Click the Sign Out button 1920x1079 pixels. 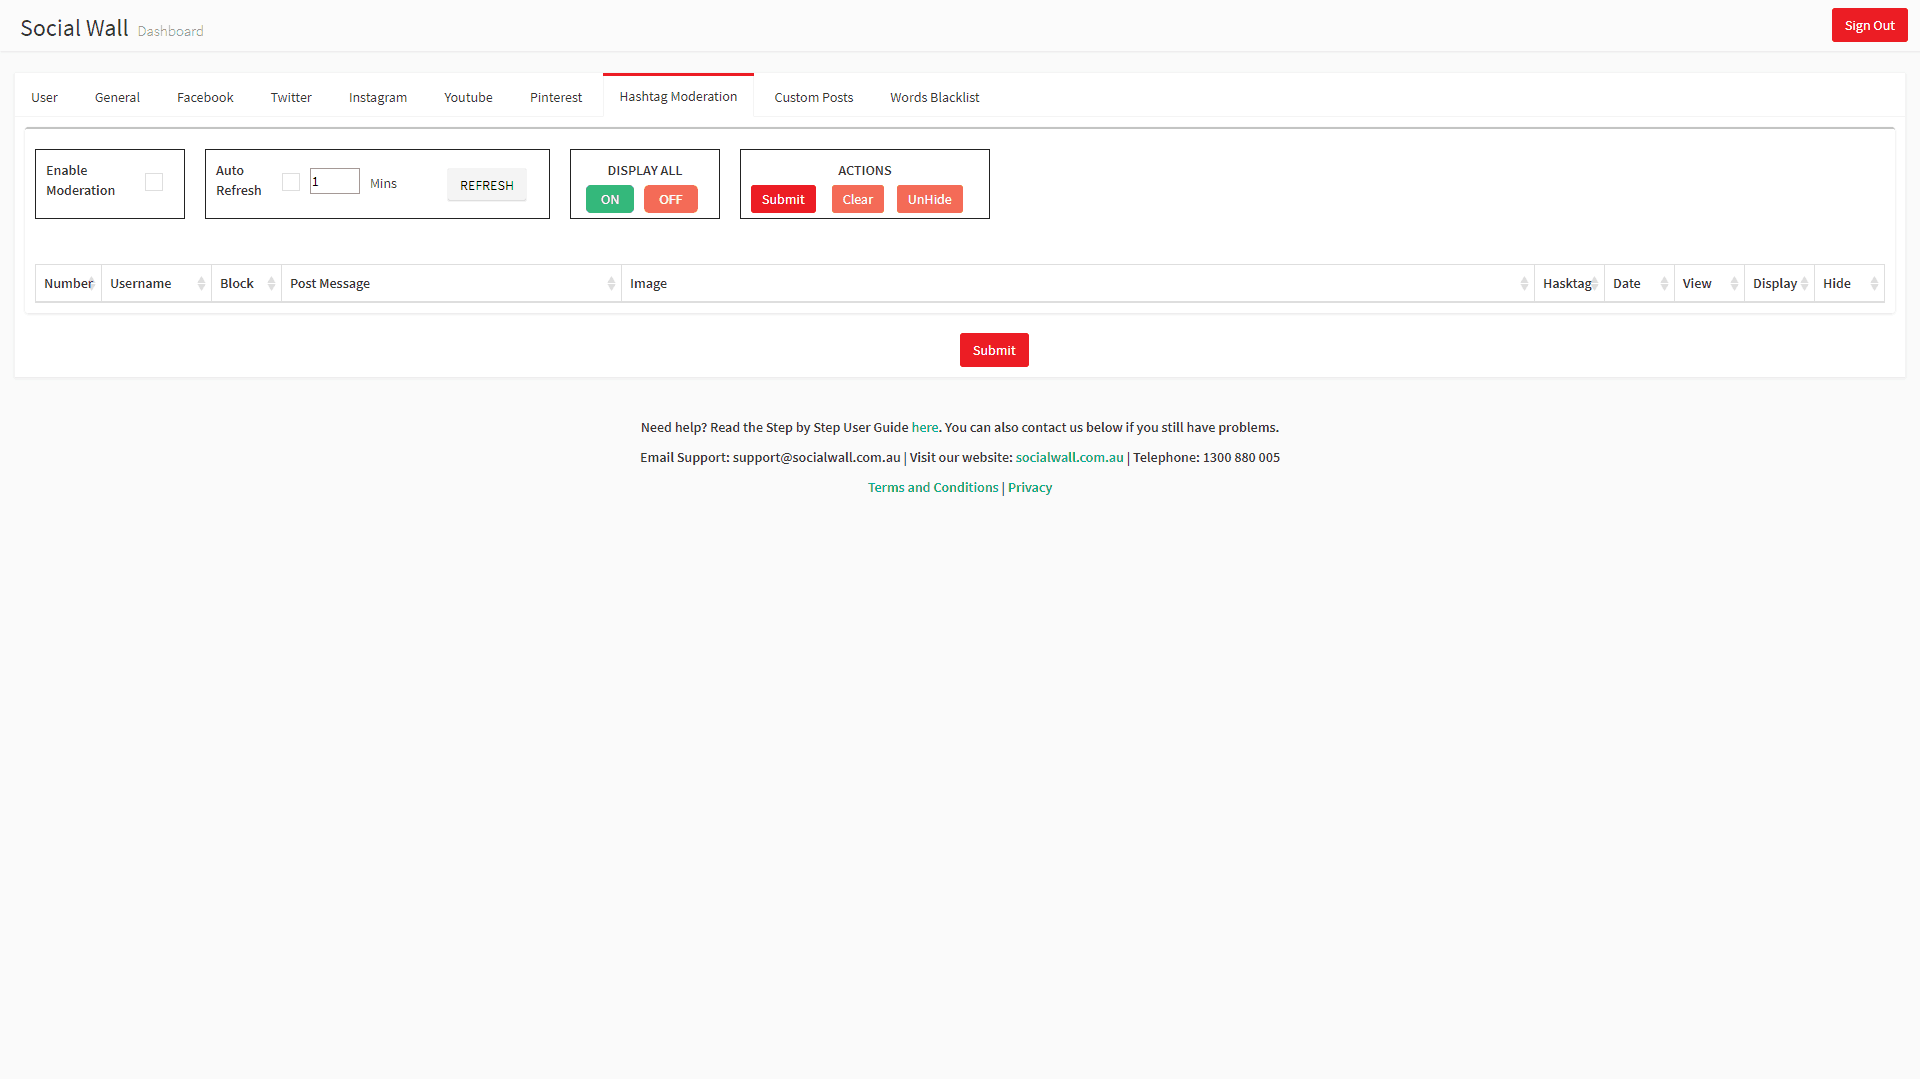tap(1869, 26)
